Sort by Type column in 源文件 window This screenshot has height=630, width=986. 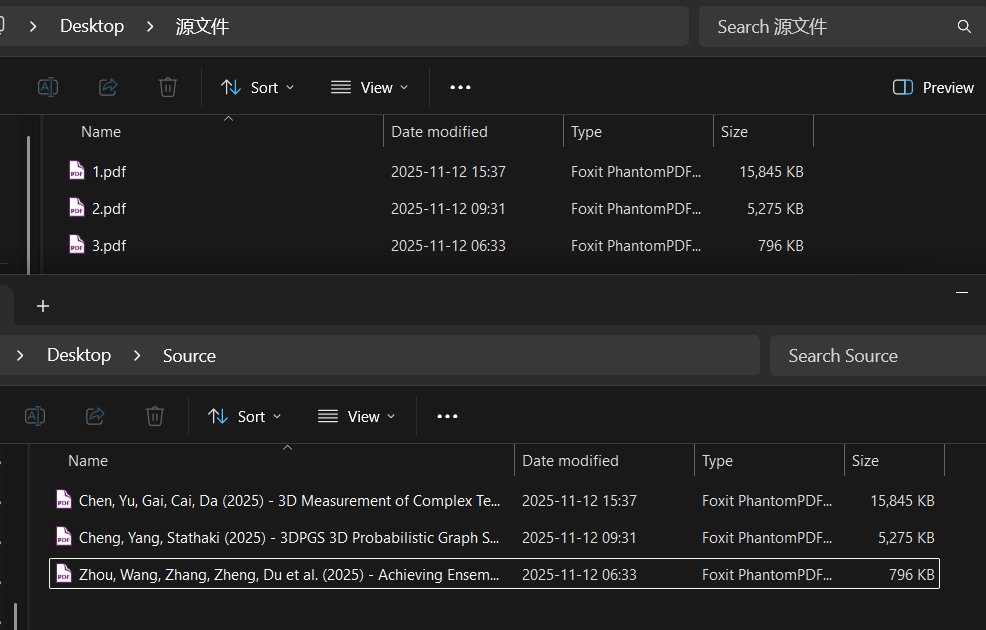click(x=586, y=131)
